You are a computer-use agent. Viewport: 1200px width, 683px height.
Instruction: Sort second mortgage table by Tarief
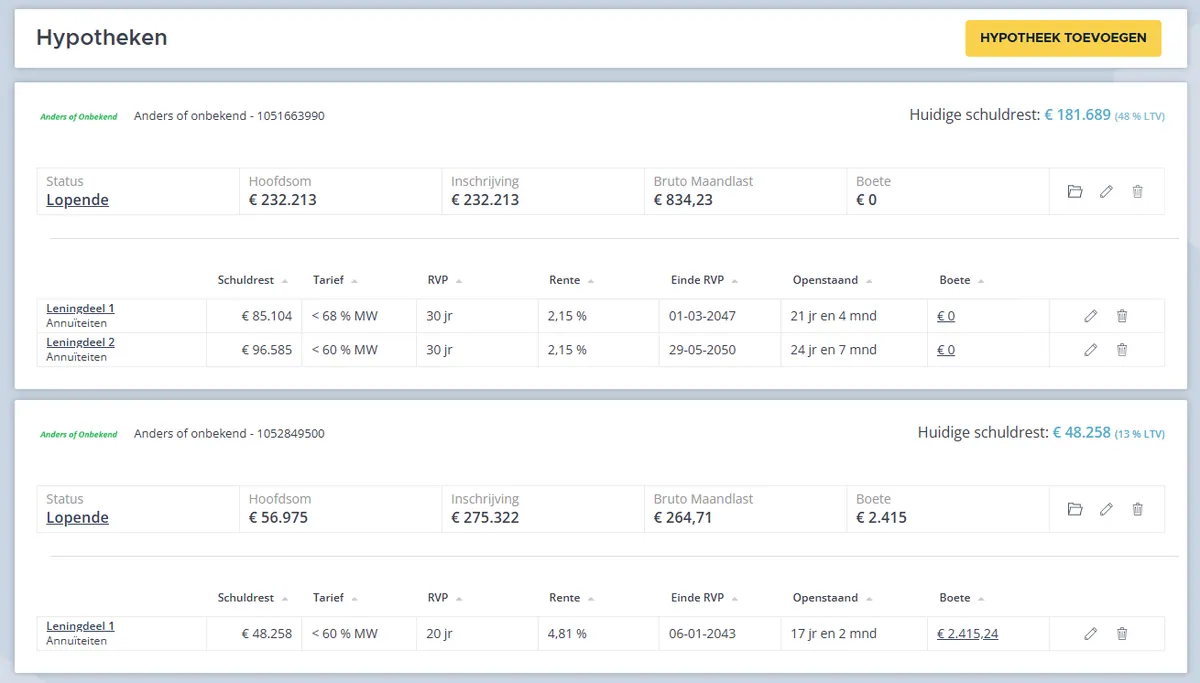click(x=336, y=598)
